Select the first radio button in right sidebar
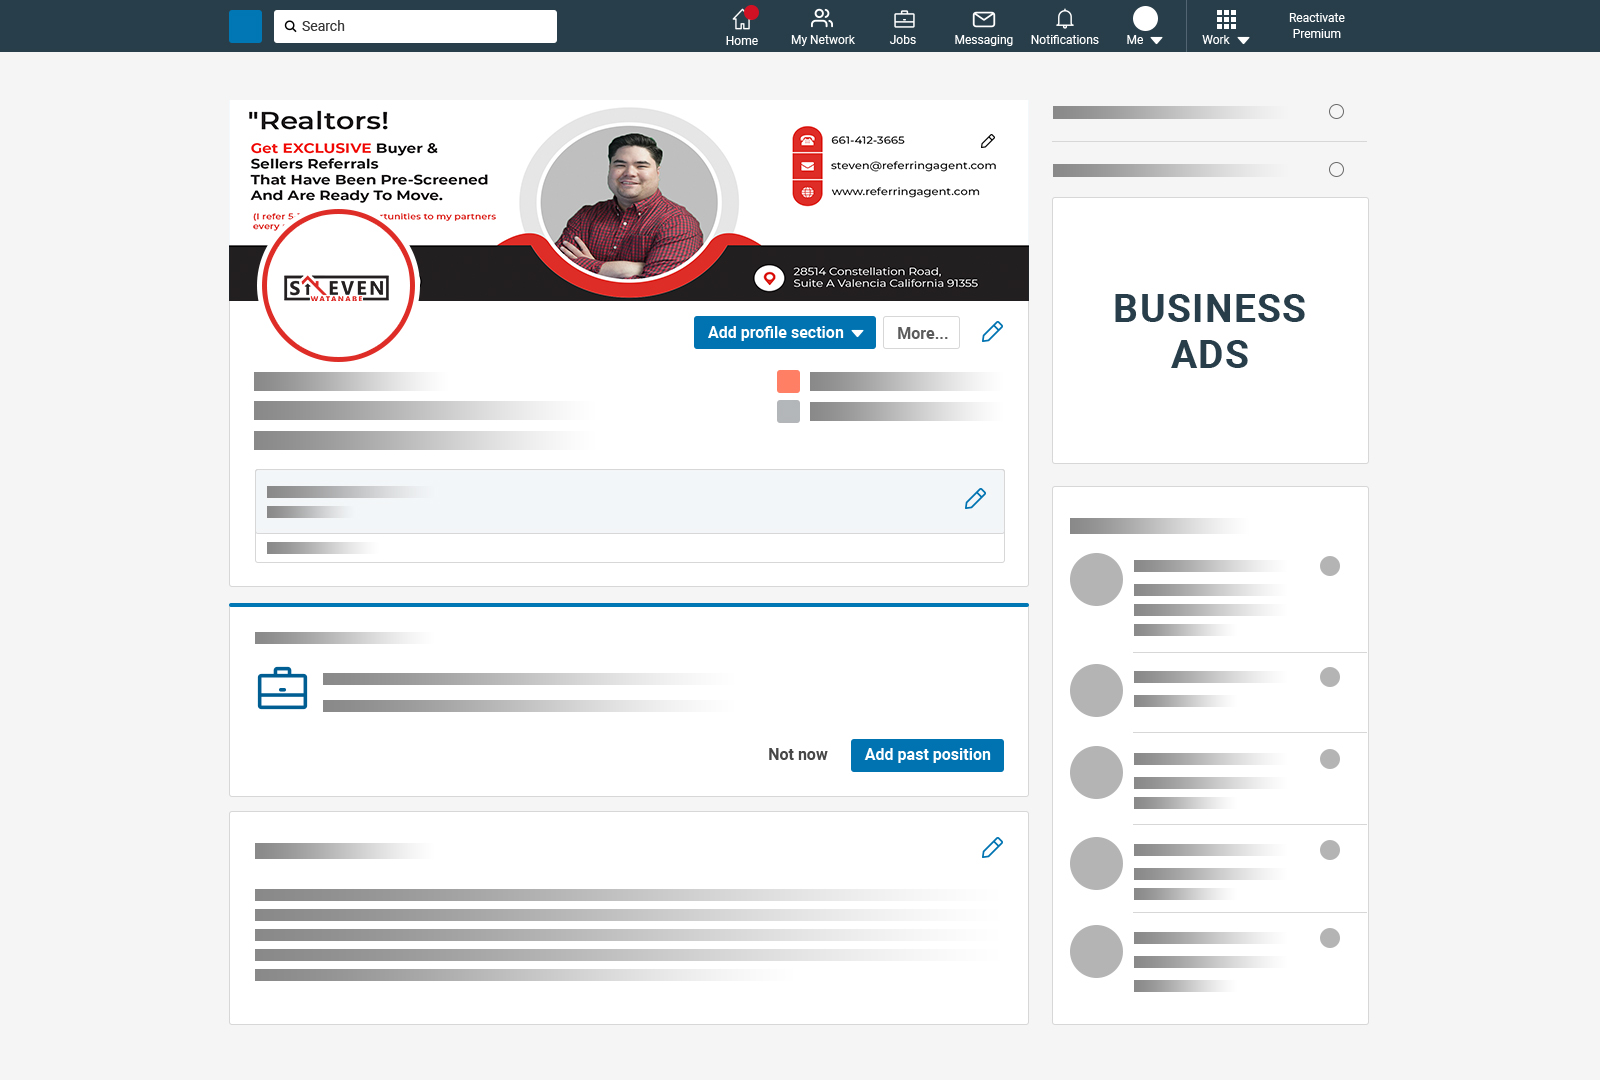This screenshot has width=1600, height=1080. (1336, 112)
